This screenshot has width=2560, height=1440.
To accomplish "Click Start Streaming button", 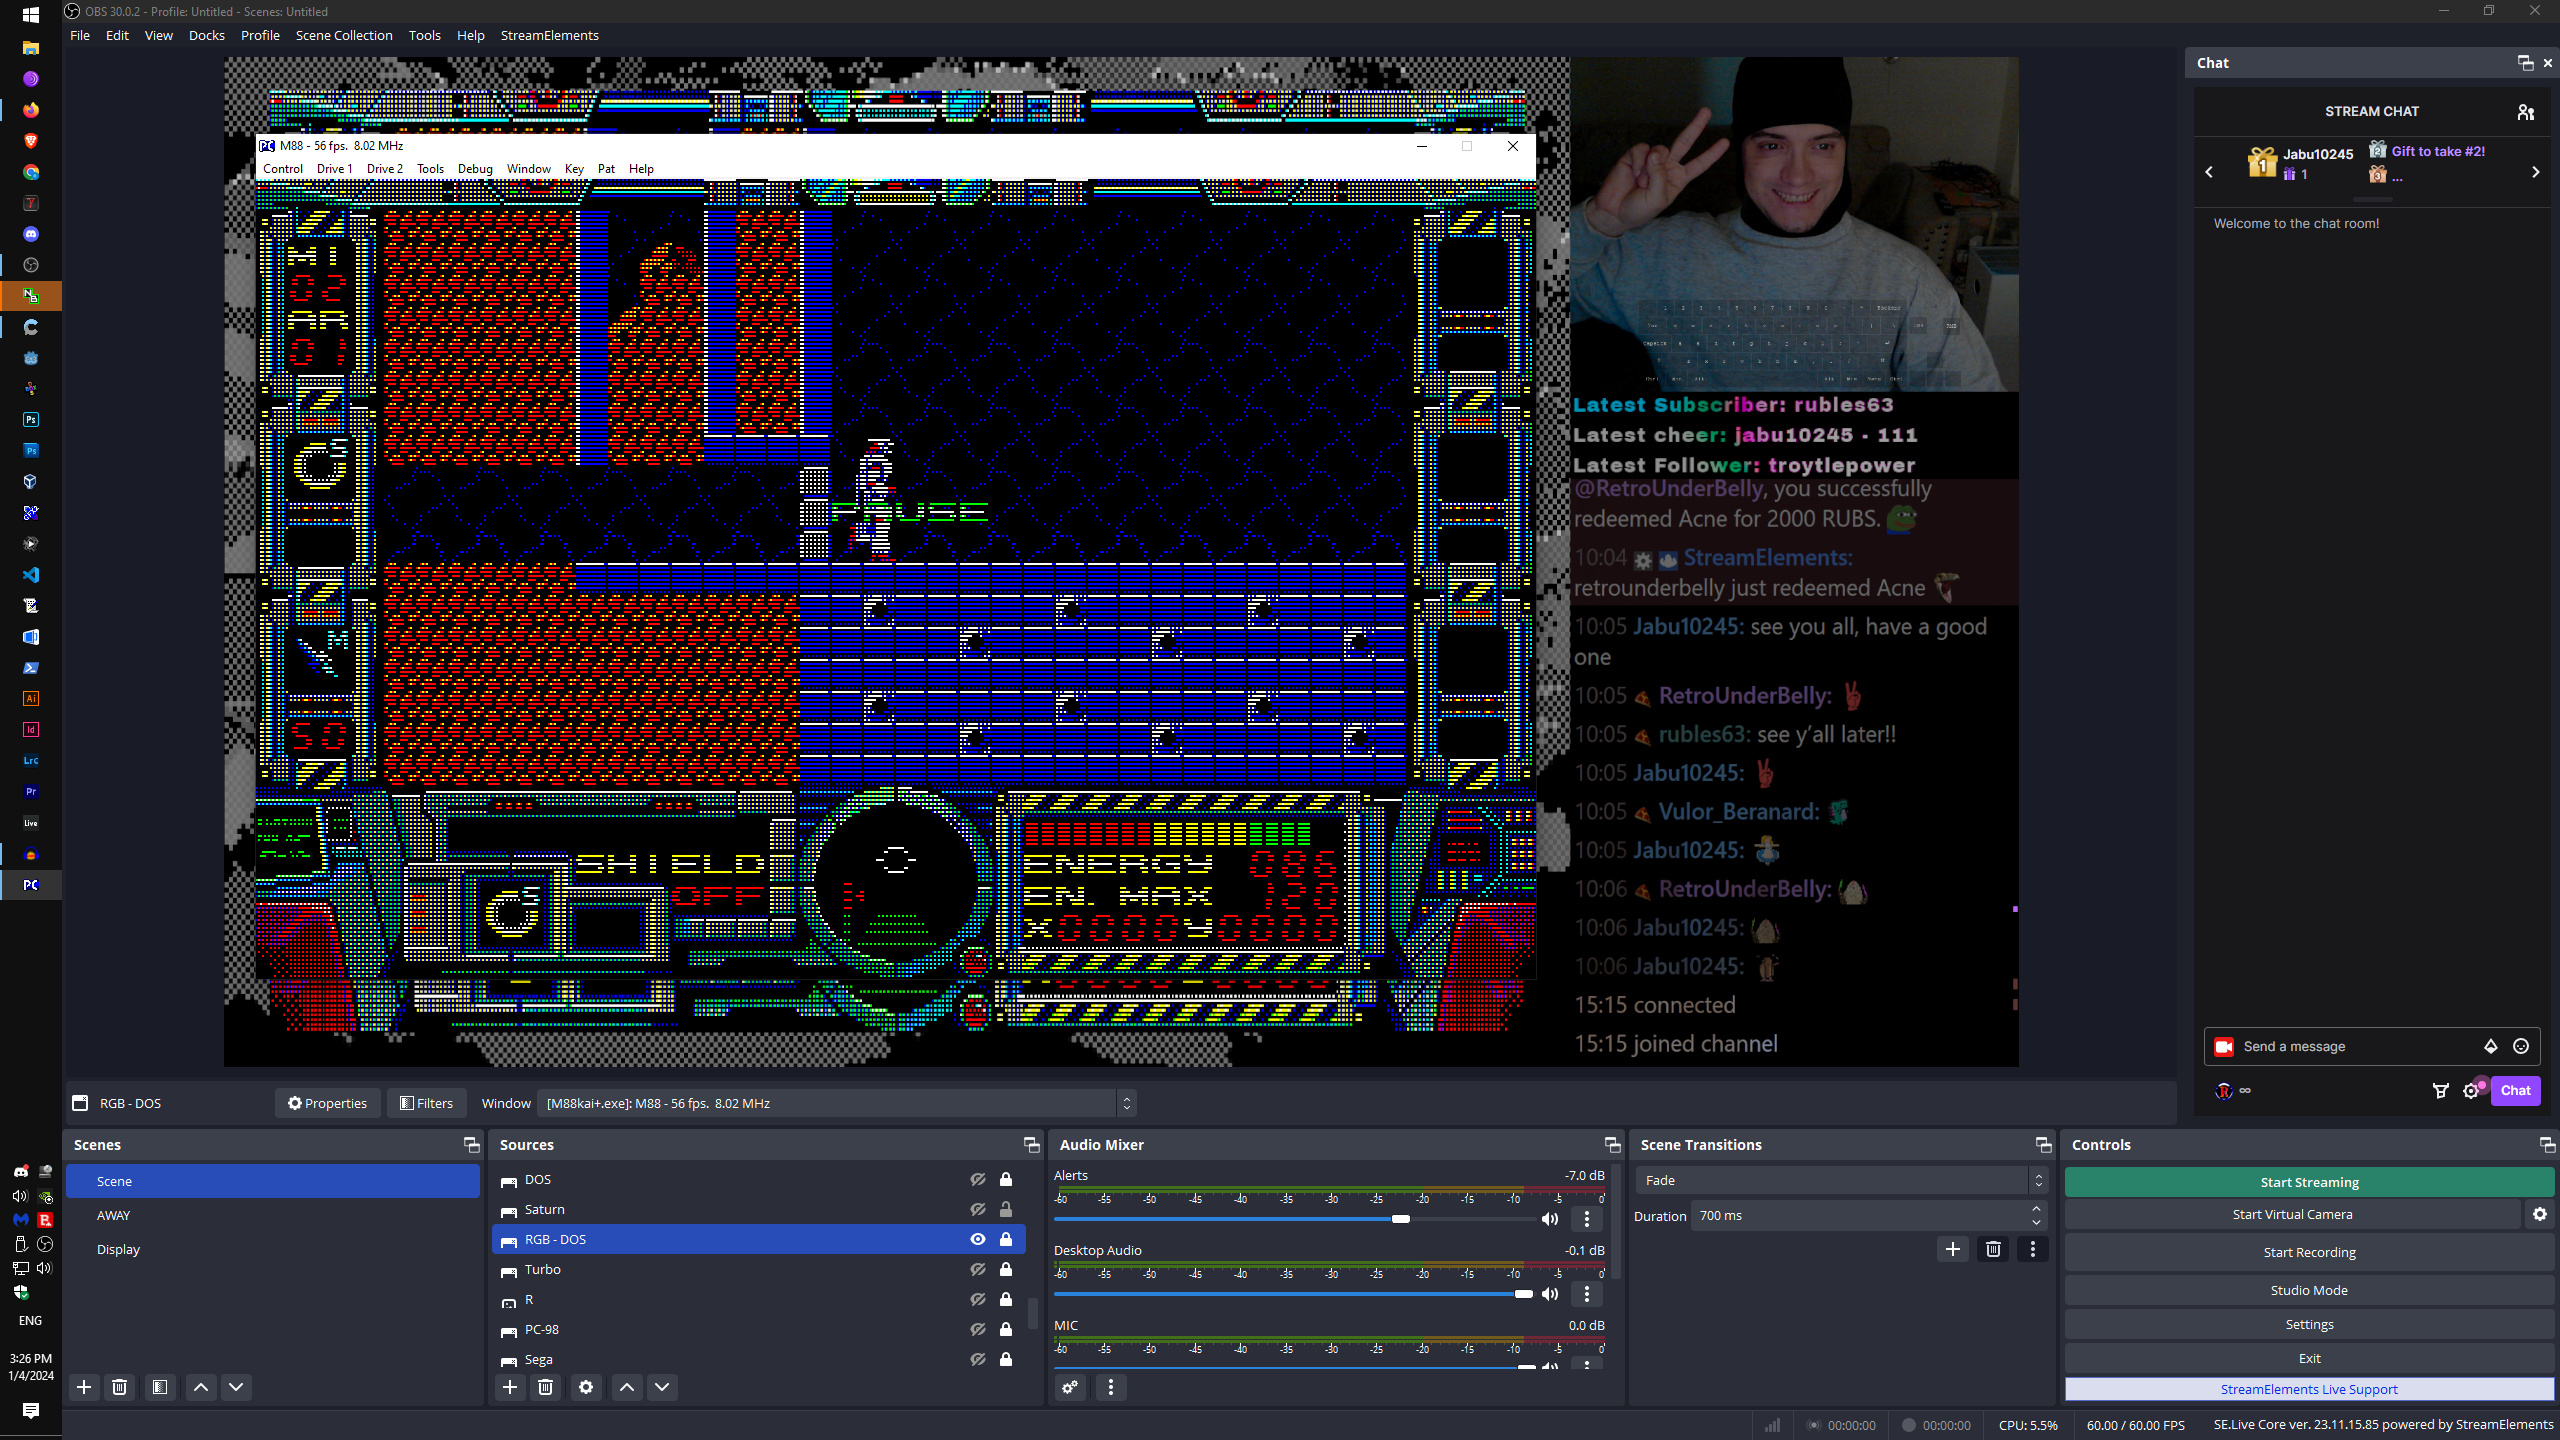I will [2309, 1182].
